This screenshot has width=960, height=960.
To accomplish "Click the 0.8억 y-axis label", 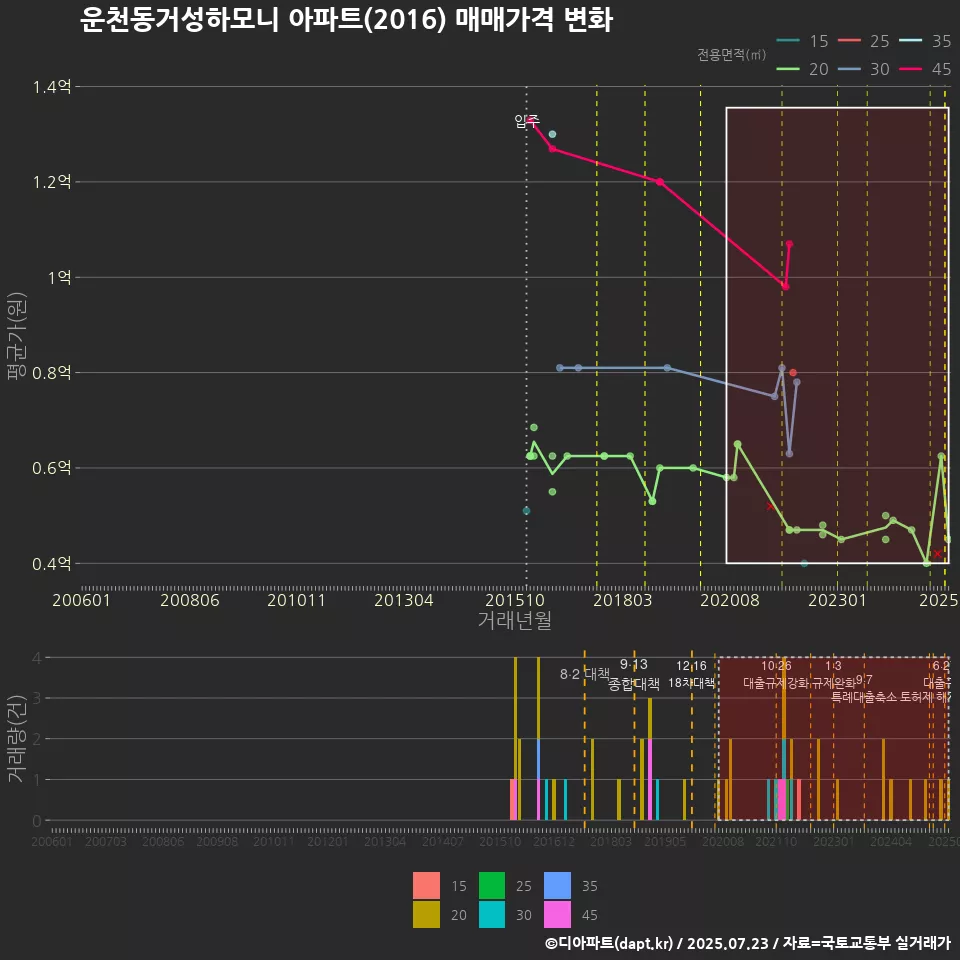I will pos(52,373).
